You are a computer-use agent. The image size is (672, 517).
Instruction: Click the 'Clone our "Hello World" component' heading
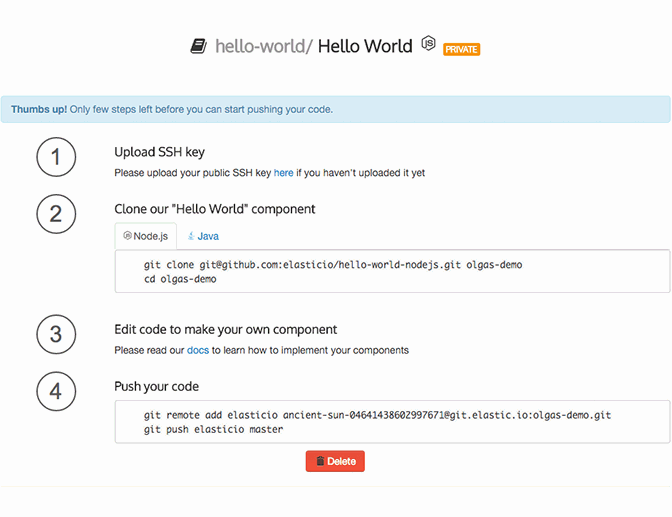[214, 209]
